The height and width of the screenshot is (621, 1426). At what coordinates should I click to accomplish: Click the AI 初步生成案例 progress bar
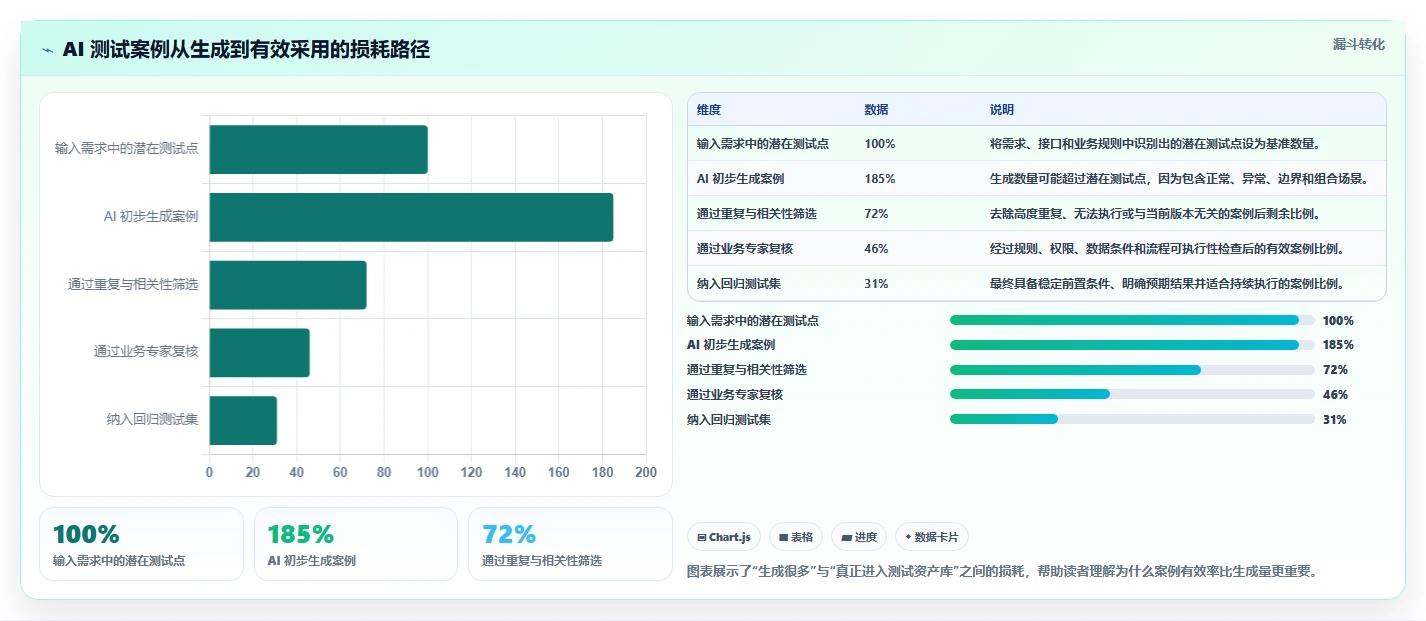[x=1132, y=345]
